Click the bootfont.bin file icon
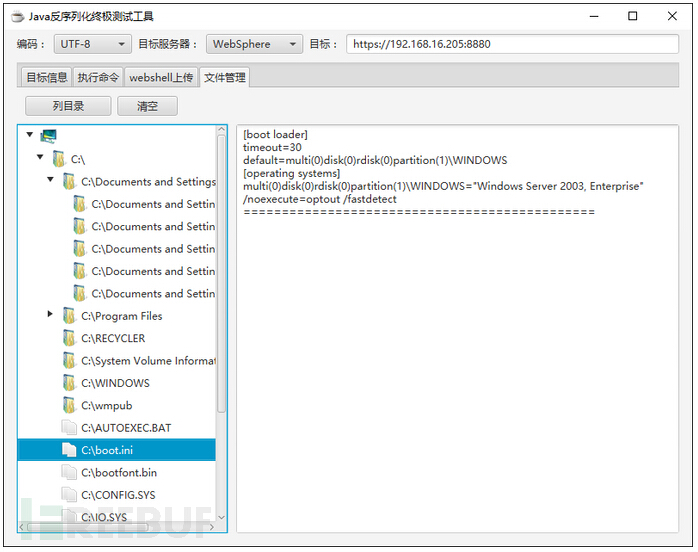The width and height of the screenshot is (698, 552). (x=69, y=472)
